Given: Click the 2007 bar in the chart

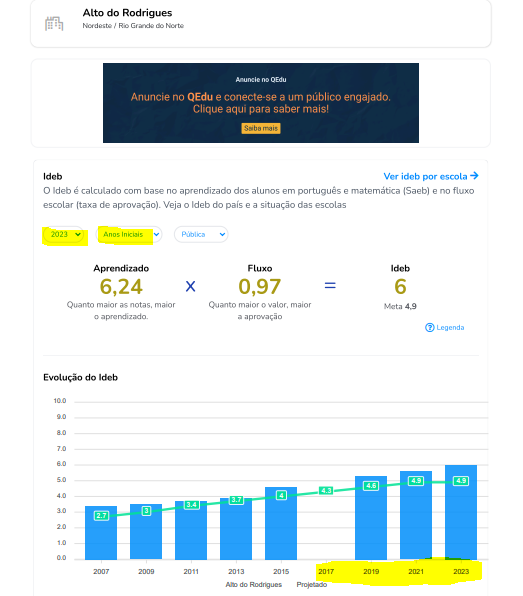Looking at the screenshot, I should pyautogui.click(x=101, y=533).
